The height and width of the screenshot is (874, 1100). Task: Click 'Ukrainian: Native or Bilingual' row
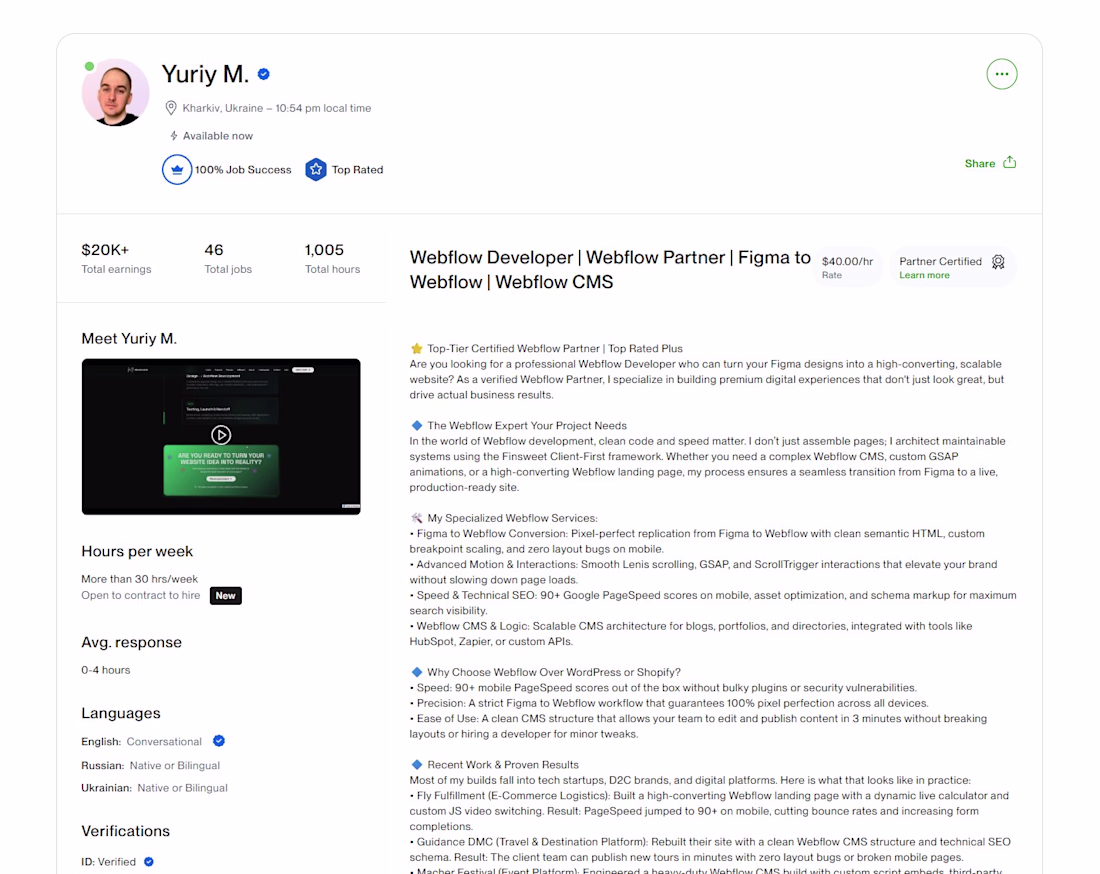coord(154,788)
